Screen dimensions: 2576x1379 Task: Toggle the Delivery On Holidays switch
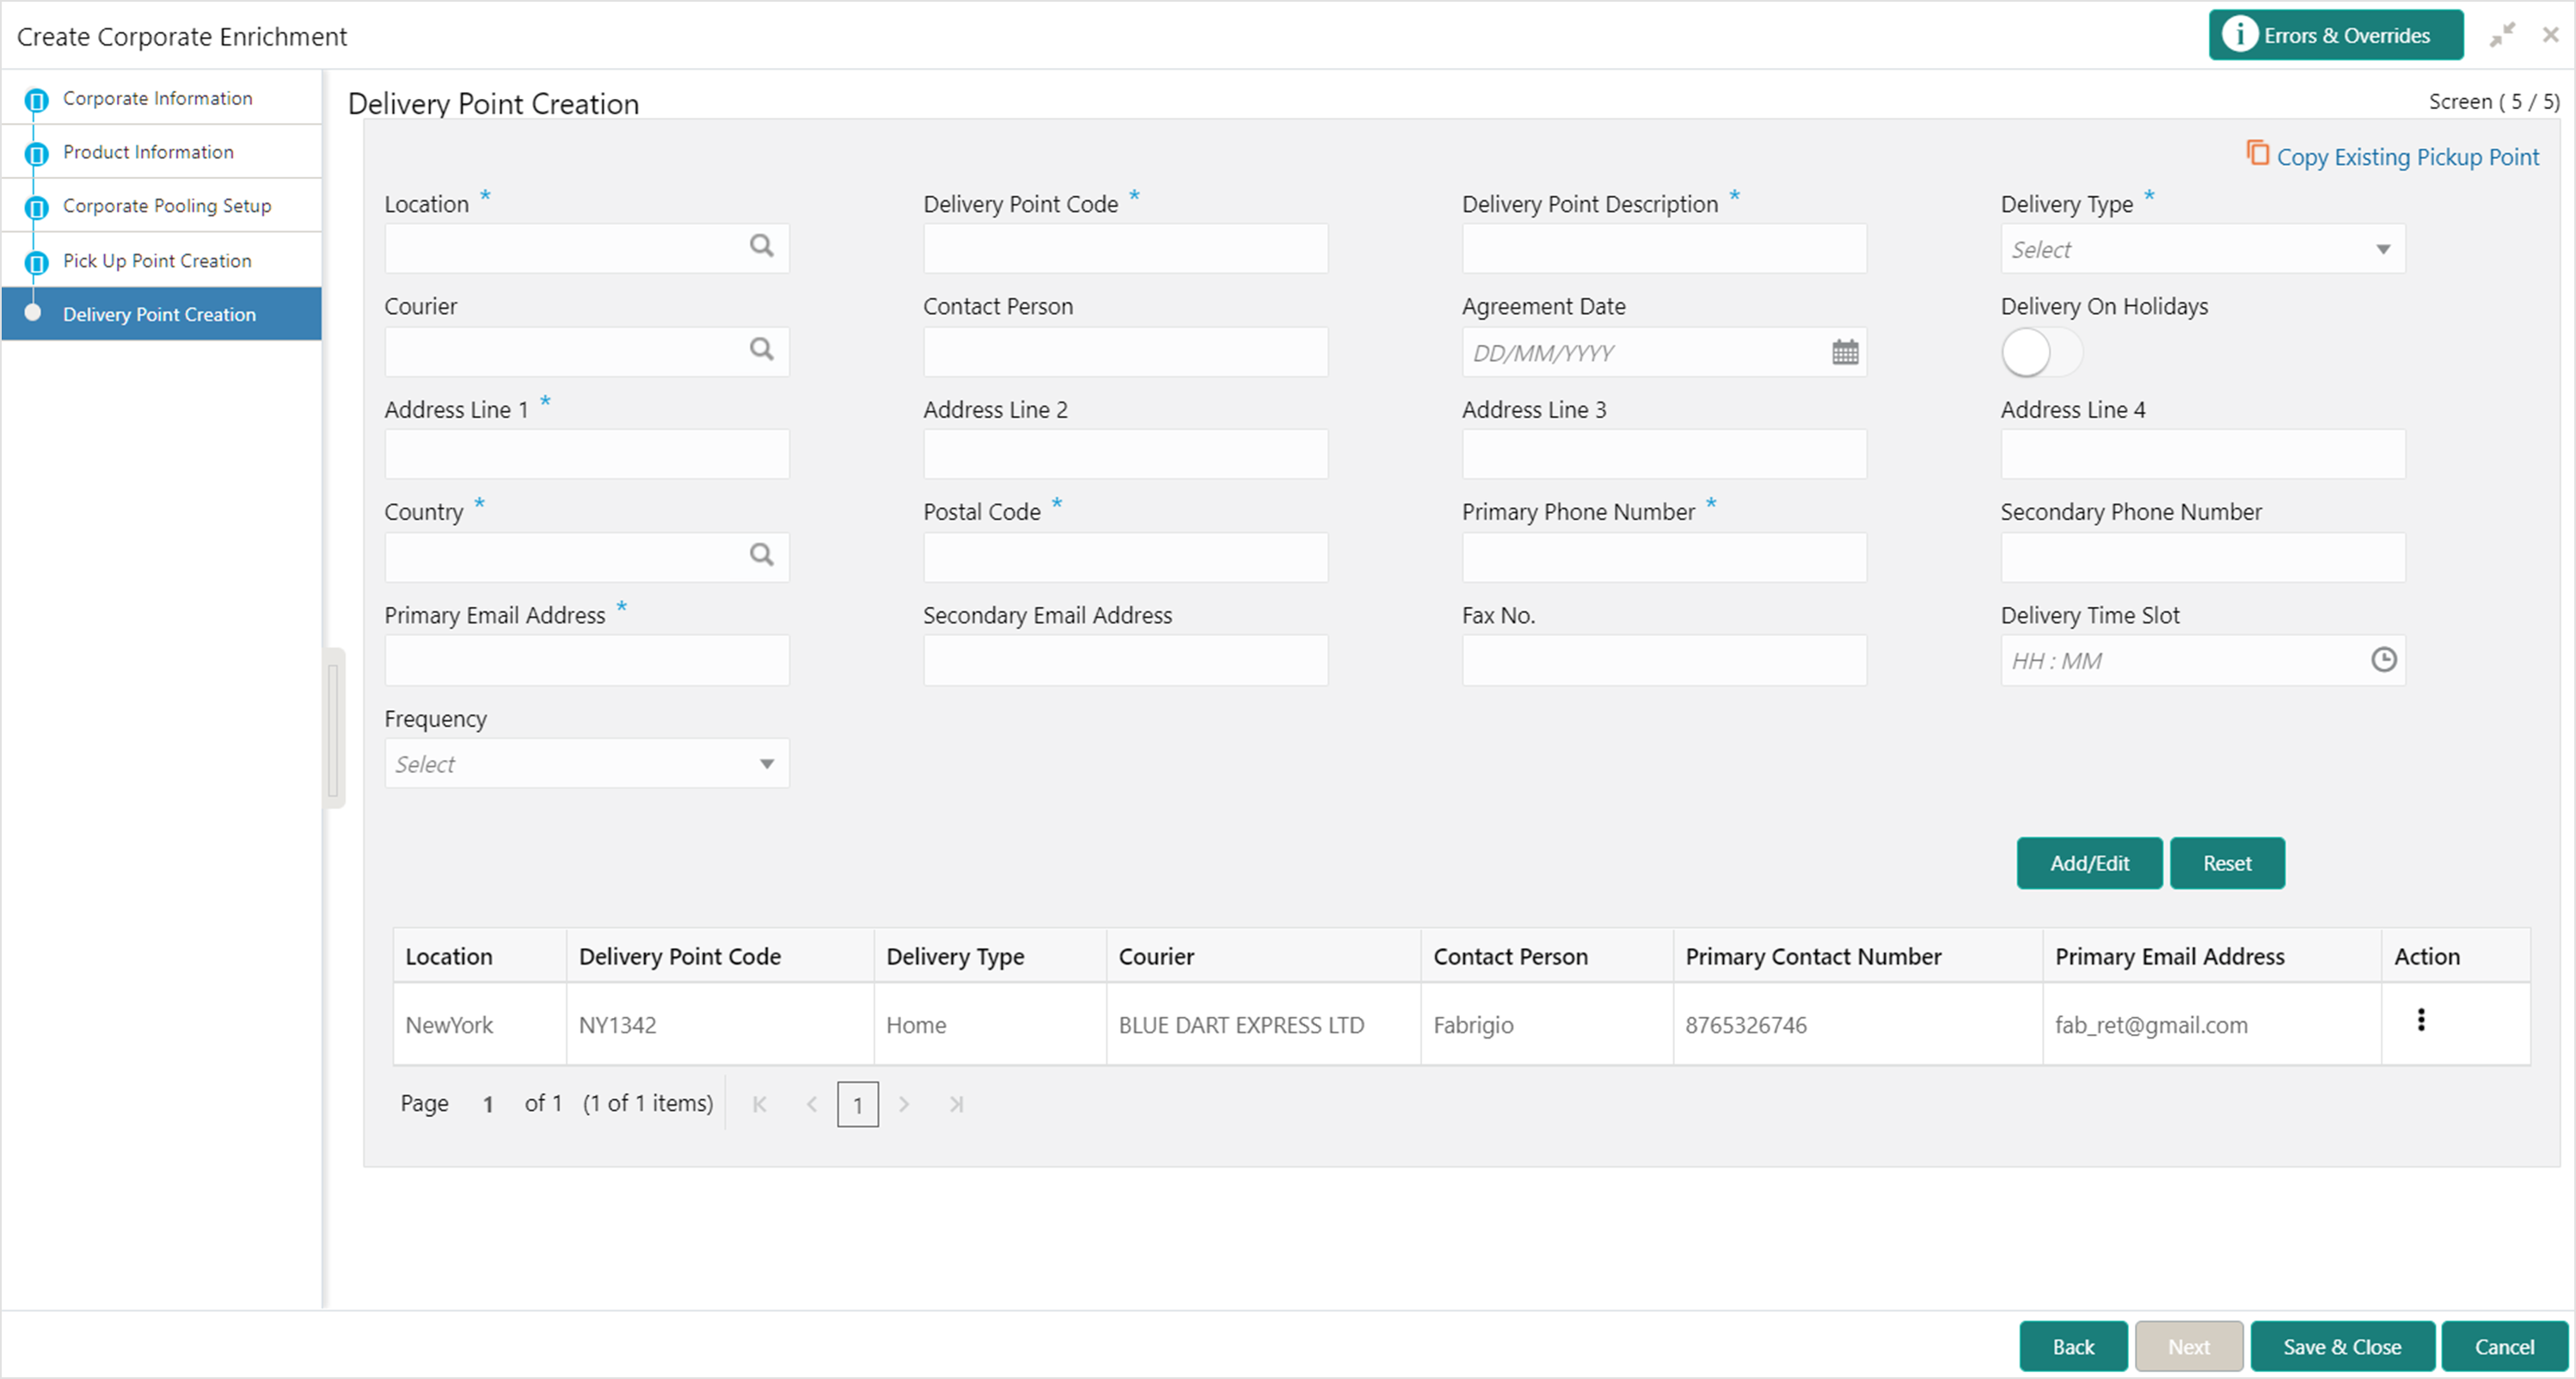2040,353
